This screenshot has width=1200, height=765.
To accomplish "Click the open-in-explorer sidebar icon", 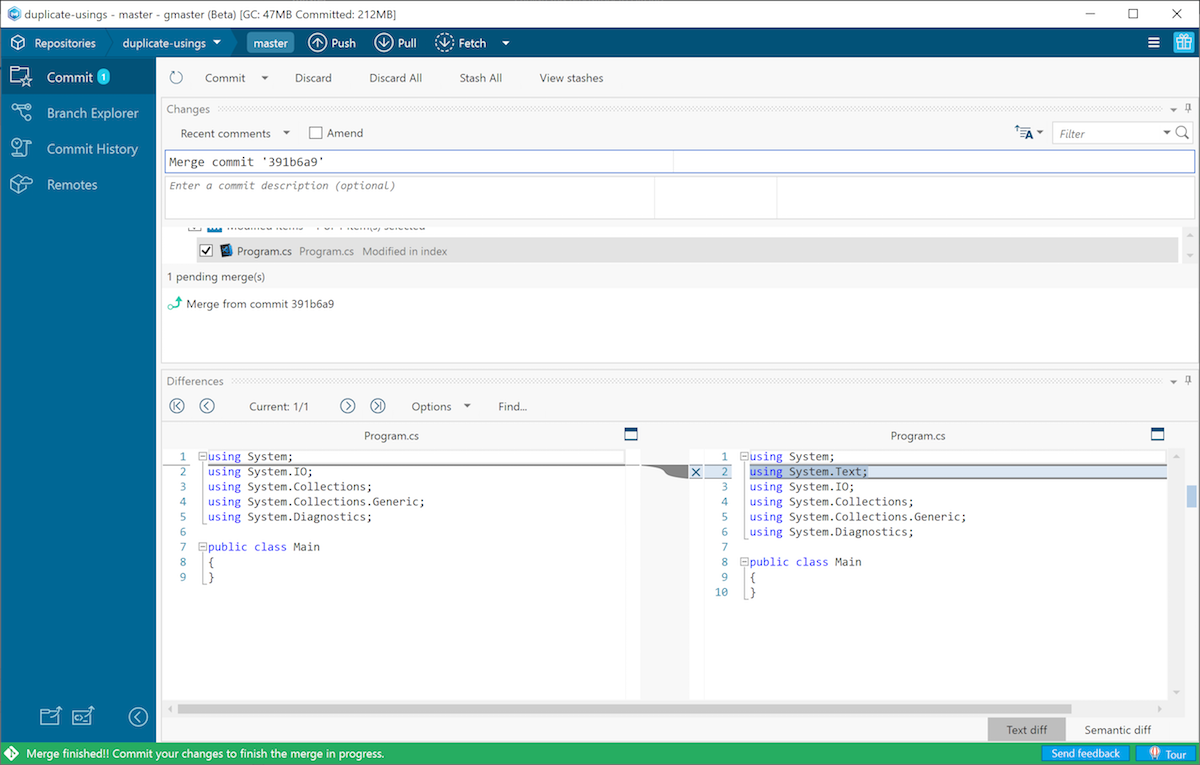I will coord(50,716).
